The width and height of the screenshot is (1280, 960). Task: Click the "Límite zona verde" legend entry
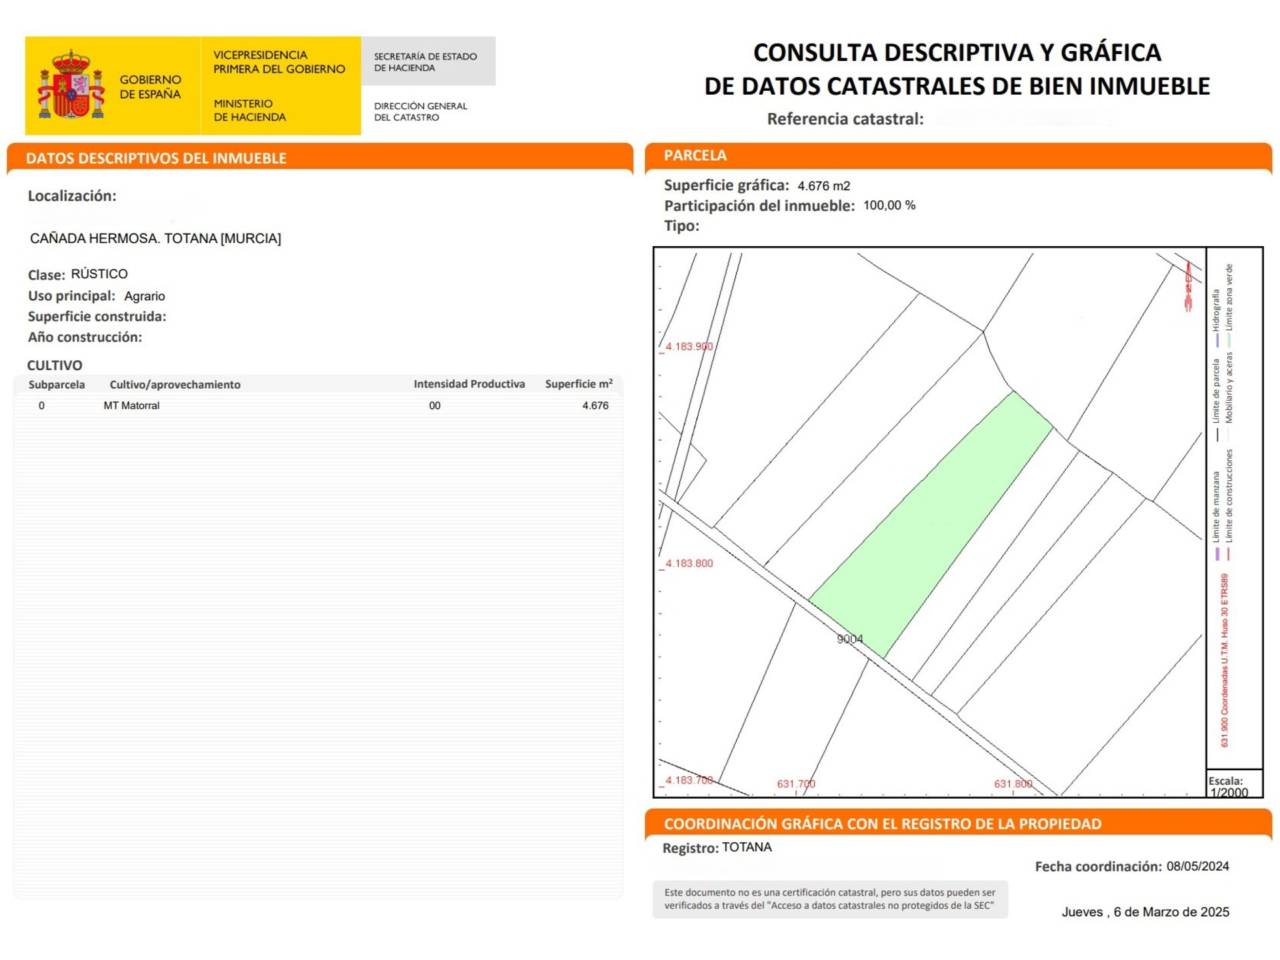click(1229, 303)
